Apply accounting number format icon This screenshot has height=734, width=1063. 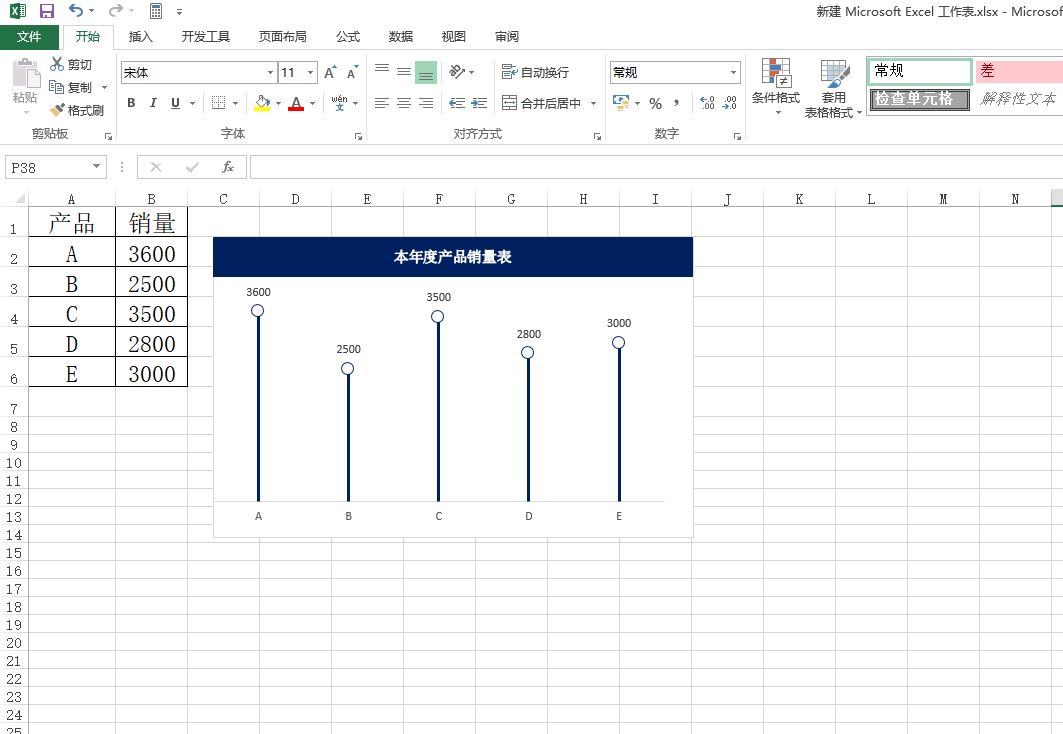[620, 103]
